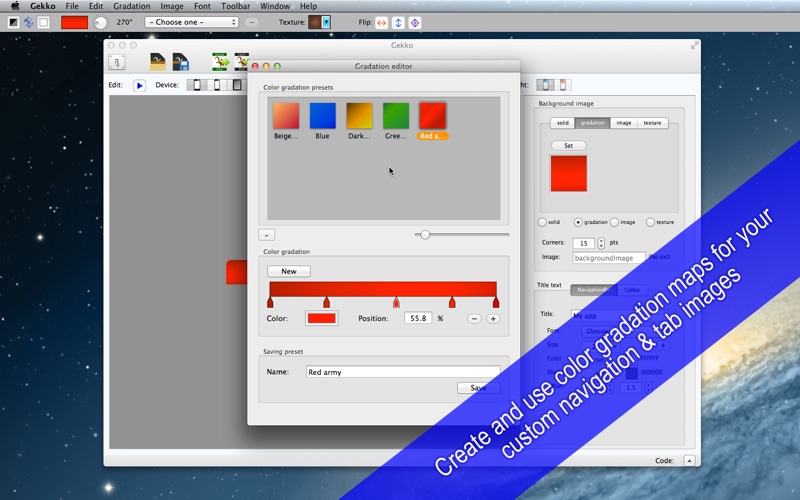This screenshot has height=500, width=800.
Task: Click the Set button in Background image
Action: pyautogui.click(x=568, y=146)
